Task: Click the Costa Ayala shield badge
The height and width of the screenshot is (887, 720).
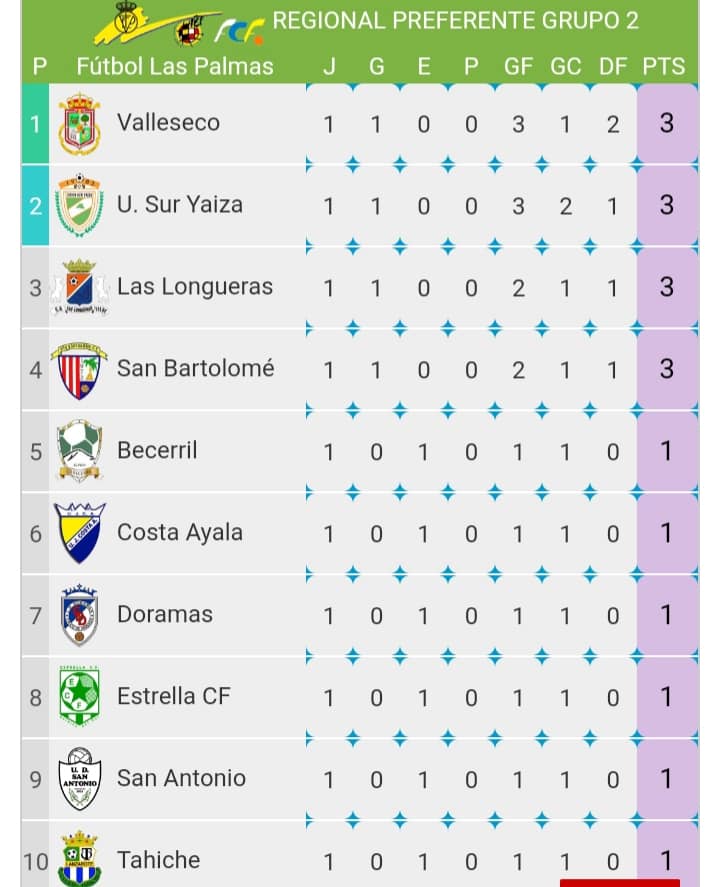Action: click(80, 532)
